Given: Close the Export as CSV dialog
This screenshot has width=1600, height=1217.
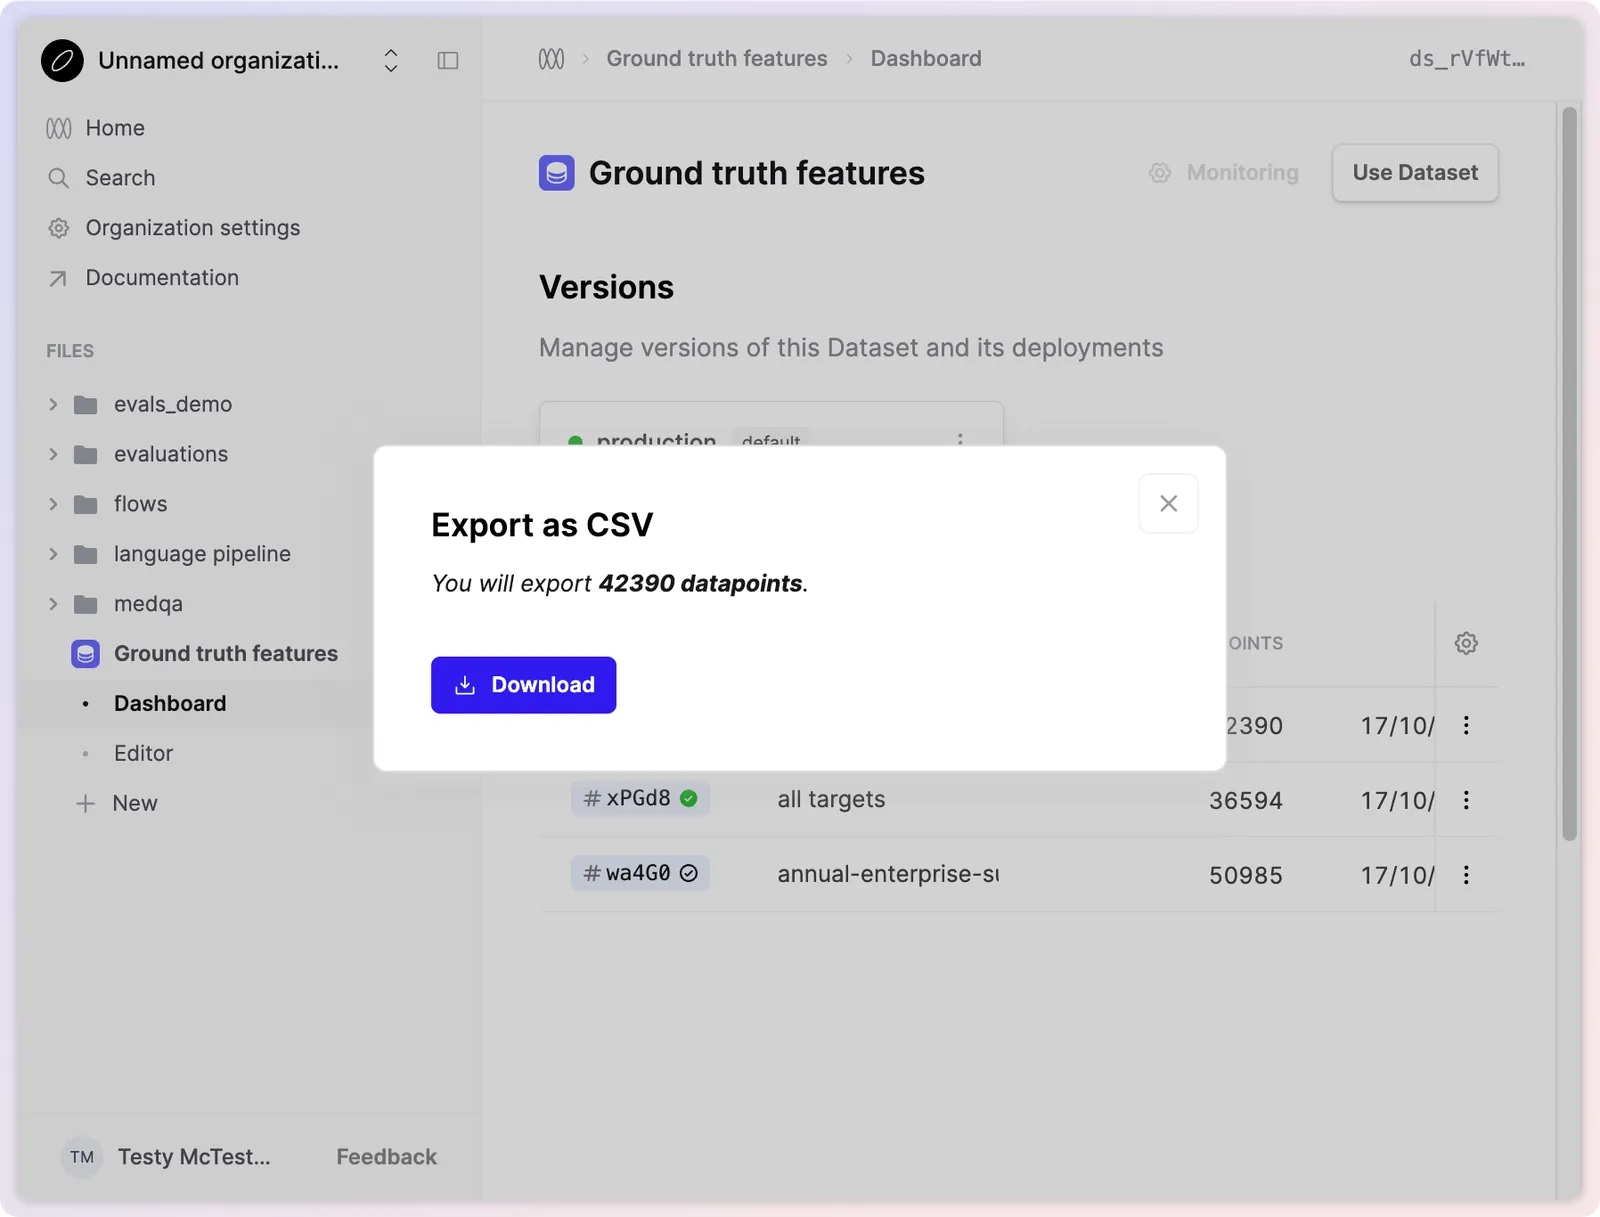Looking at the screenshot, I should [x=1169, y=503].
